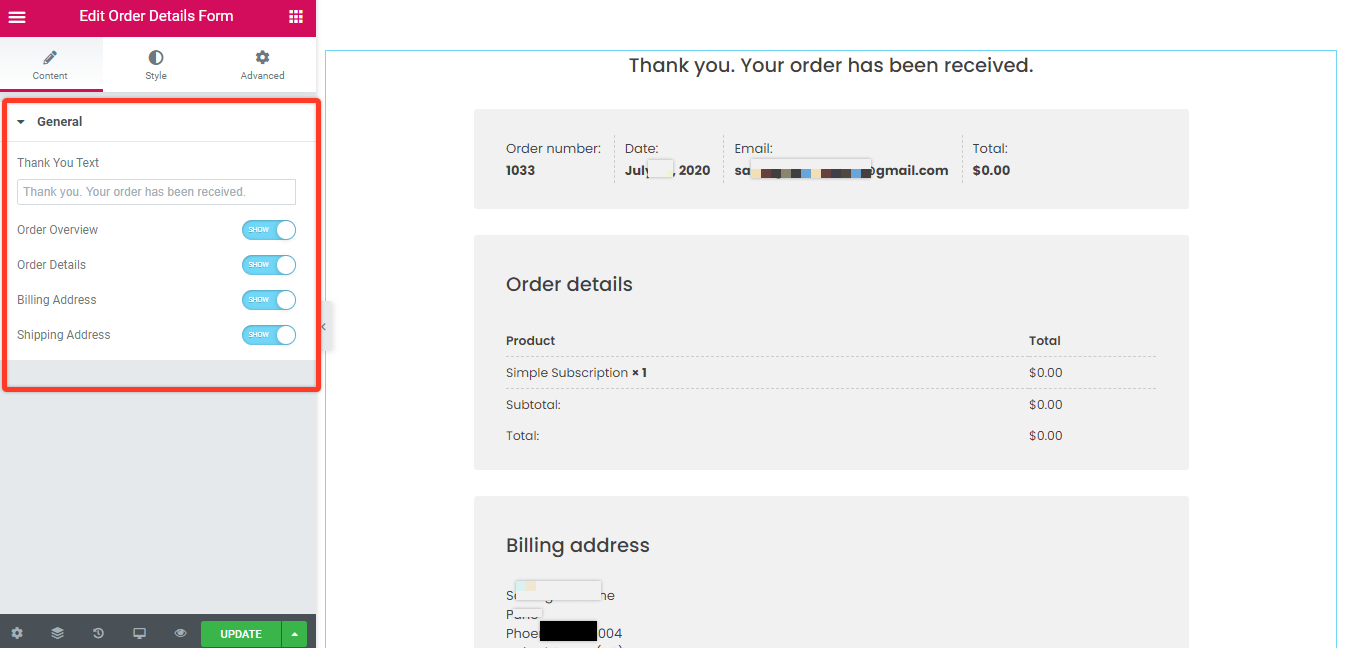This screenshot has height=648, width=1346.
Task: Select the Content tab
Action: pyautogui.click(x=50, y=65)
